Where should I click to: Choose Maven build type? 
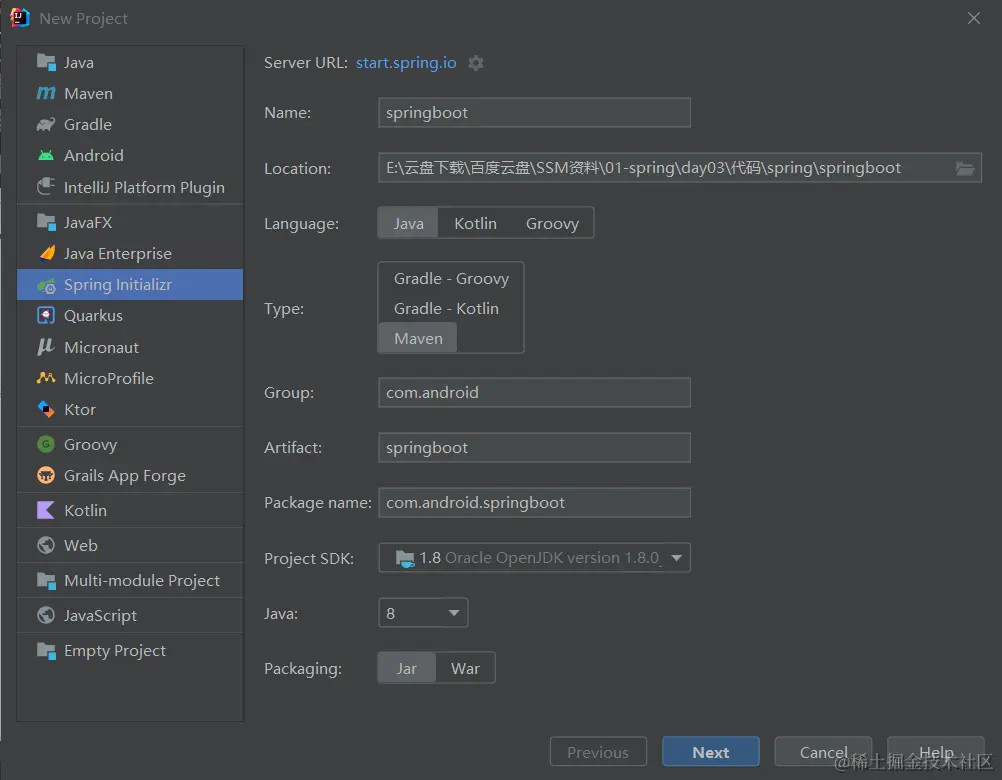[418, 338]
